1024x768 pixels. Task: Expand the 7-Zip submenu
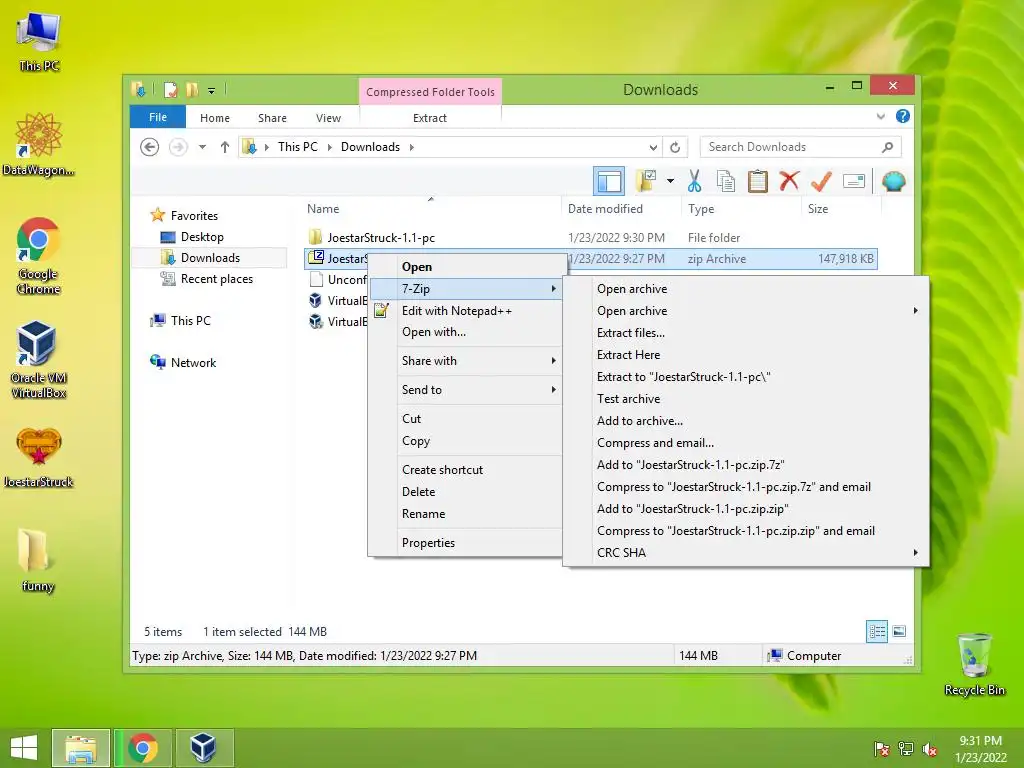tap(468, 289)
